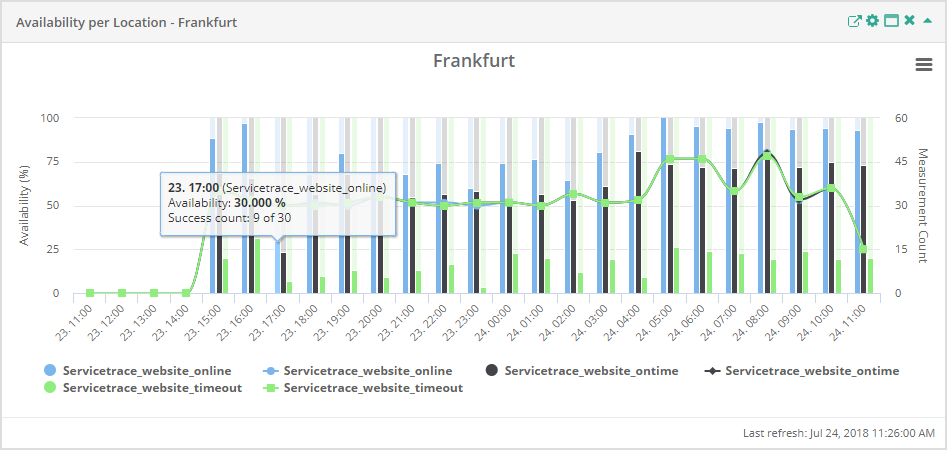Click the green timeout bar at 24. 05:00
Viewport: 947px width, 450px height.
coord(676,271)
